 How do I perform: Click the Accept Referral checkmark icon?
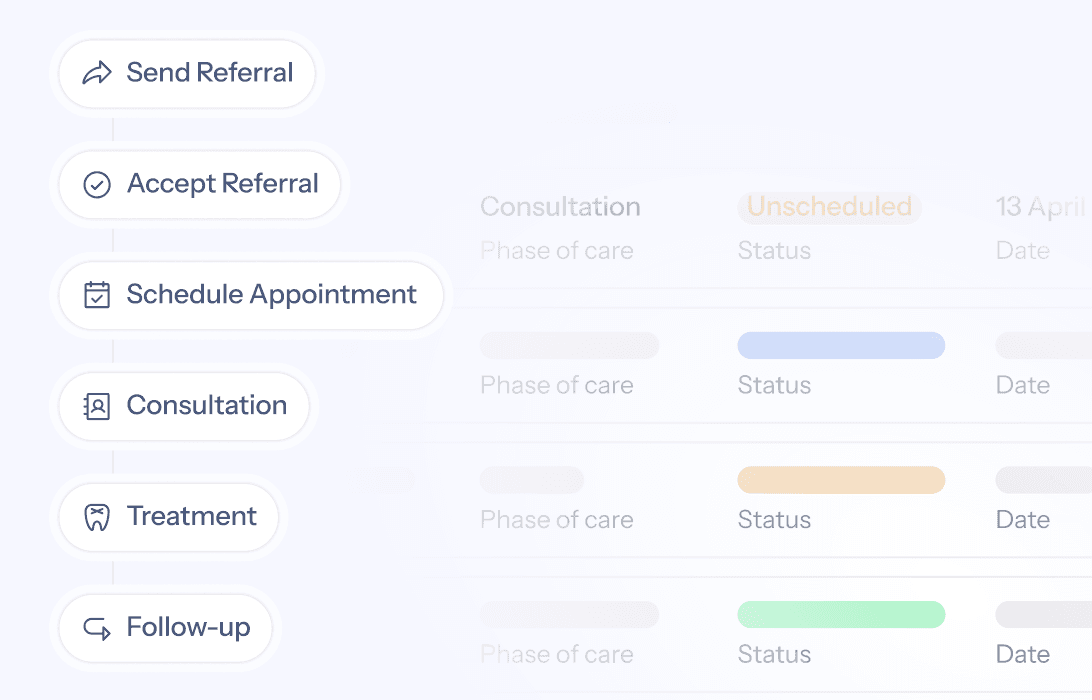97,184
